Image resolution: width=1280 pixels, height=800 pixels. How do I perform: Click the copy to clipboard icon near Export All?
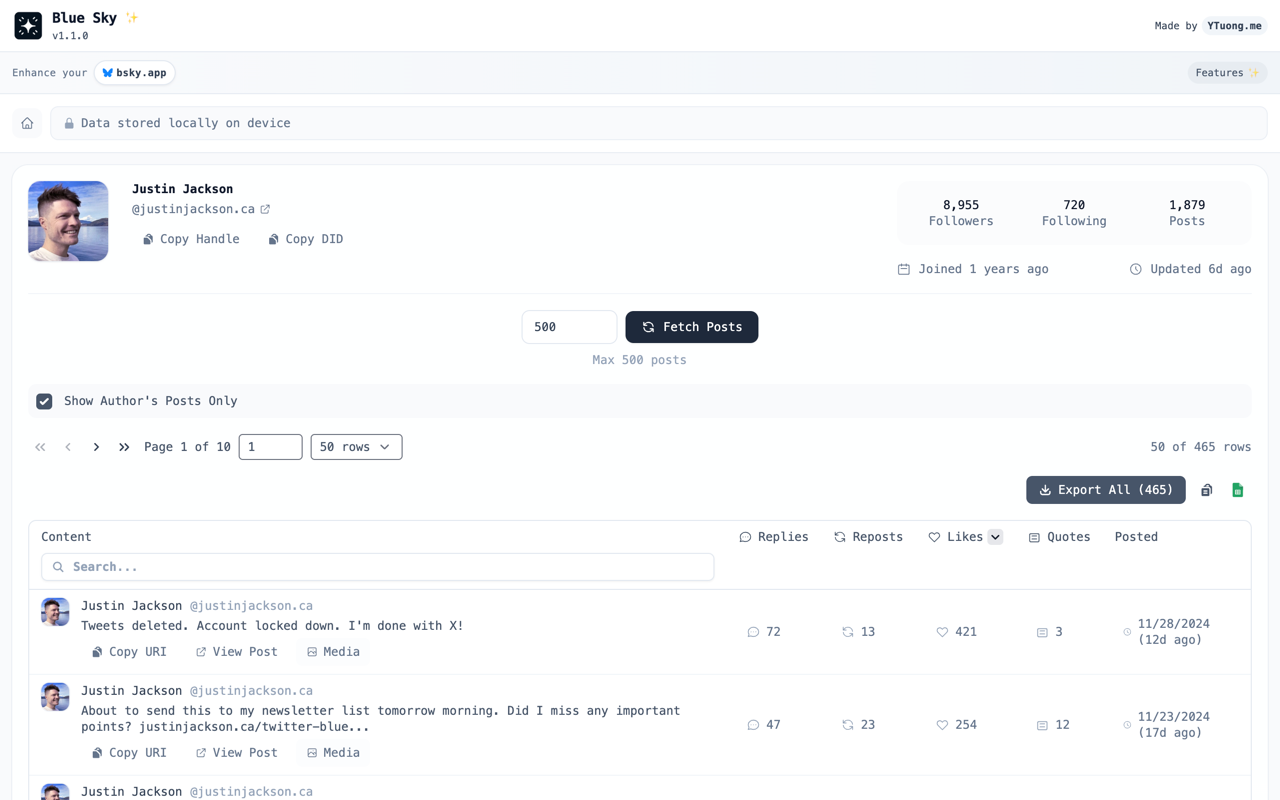[1207, 490]
